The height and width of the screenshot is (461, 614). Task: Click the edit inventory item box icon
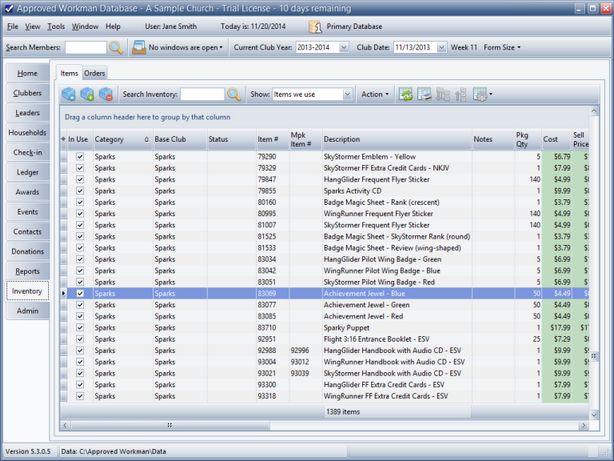point(69,94)
